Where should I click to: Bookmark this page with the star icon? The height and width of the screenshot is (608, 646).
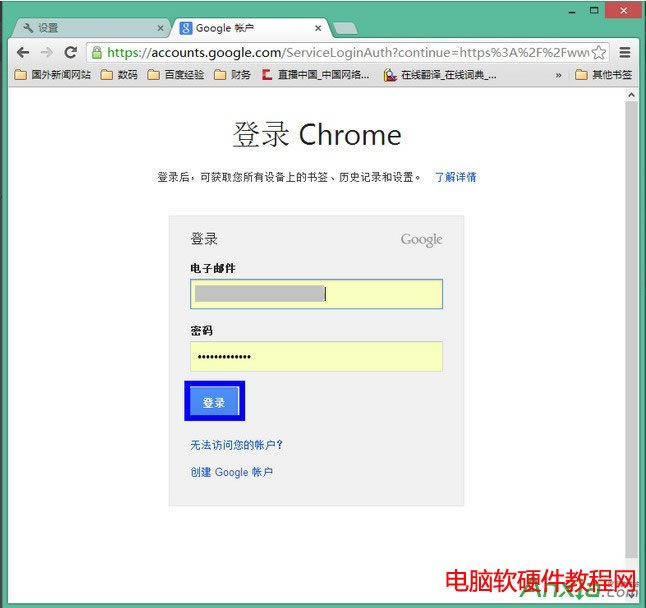click(x=599, y=52)
